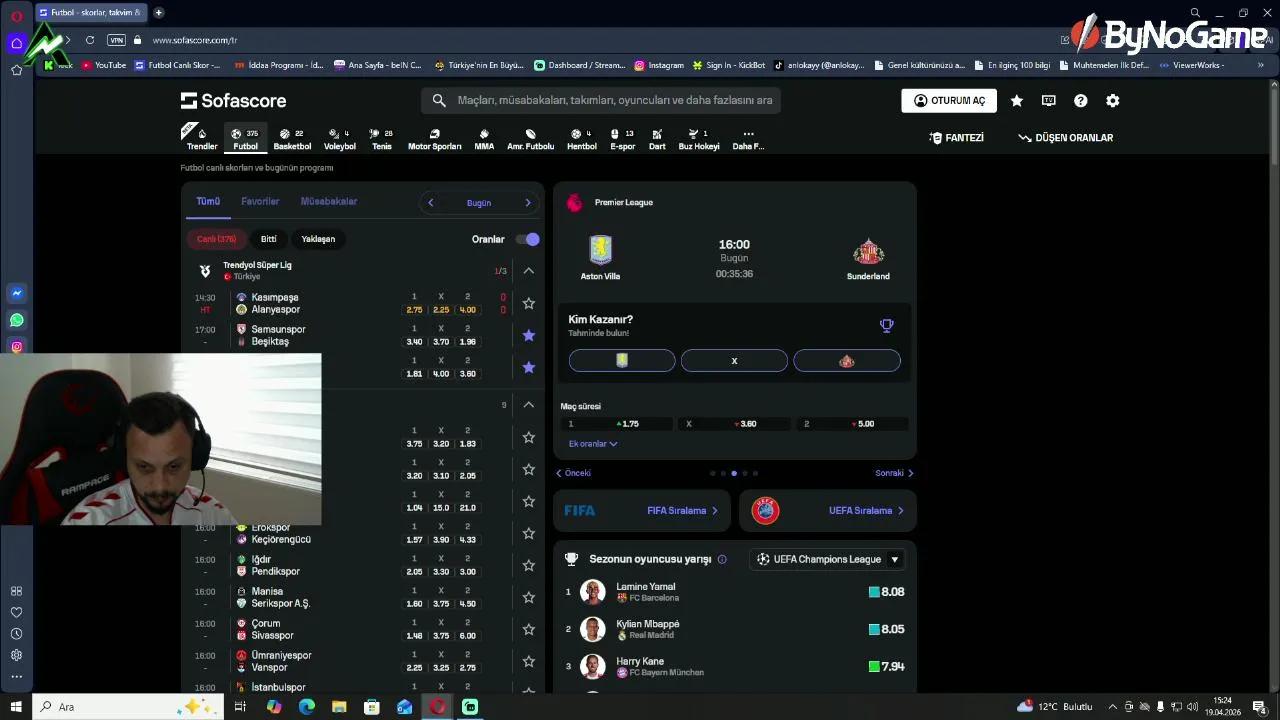Select the Bitti filter

pyautogui.click(x=269, y=239)
